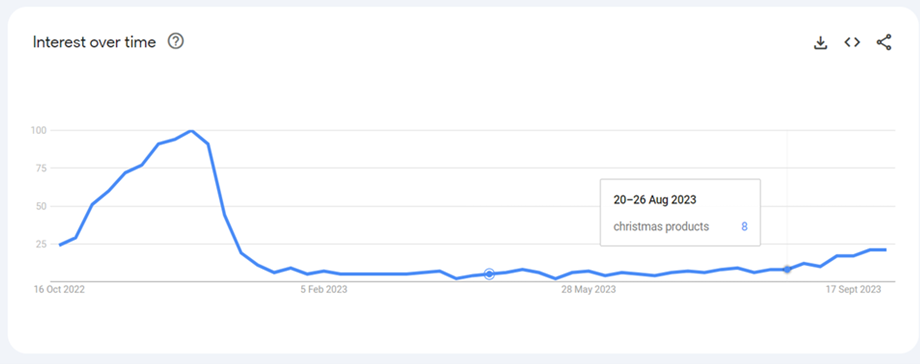The height and width of the screenshot is (364, 920).
Task: Click the "Interest over time" heading
Action: coord(94,42)
